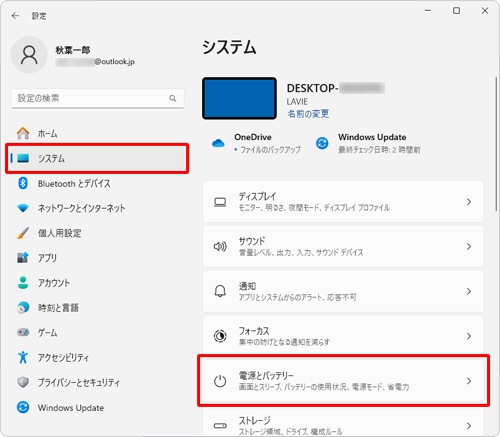Click the Windows Update icon in sidebar

23,407
